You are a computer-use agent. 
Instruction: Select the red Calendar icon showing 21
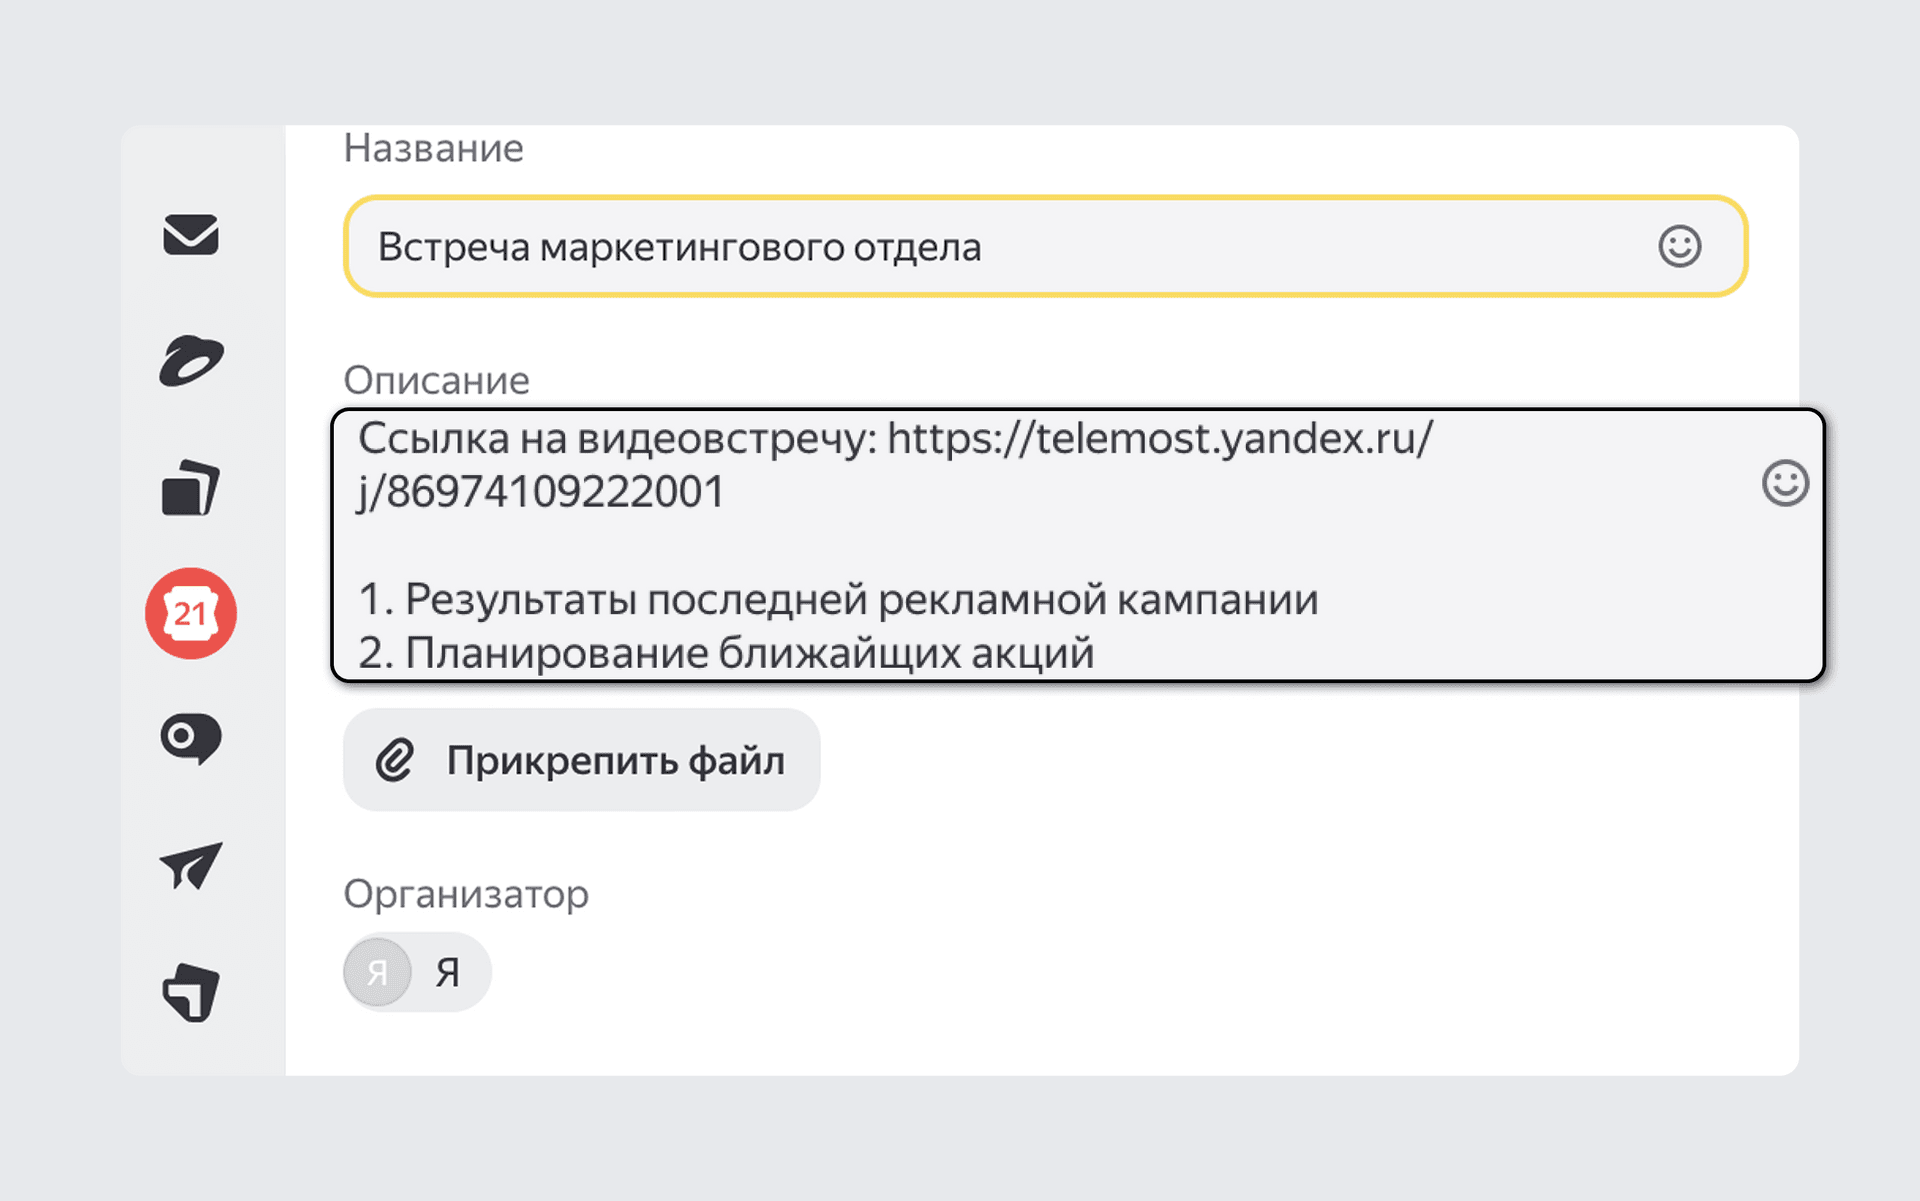point(191,613)
